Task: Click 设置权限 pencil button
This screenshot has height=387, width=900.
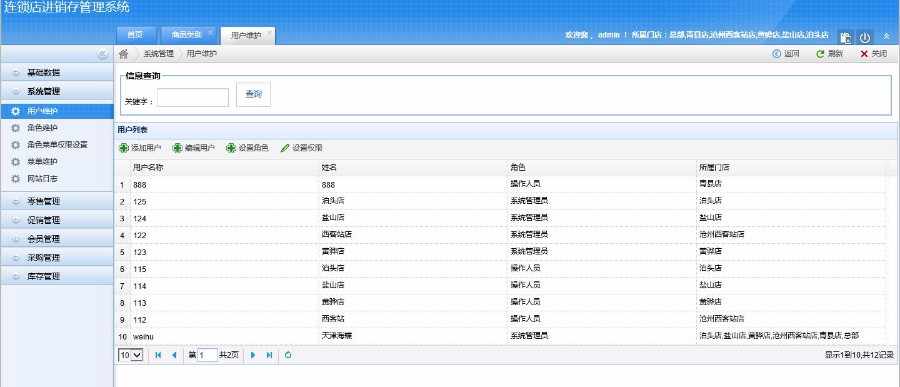Action: pyautogui.click(x=301, y=148)
